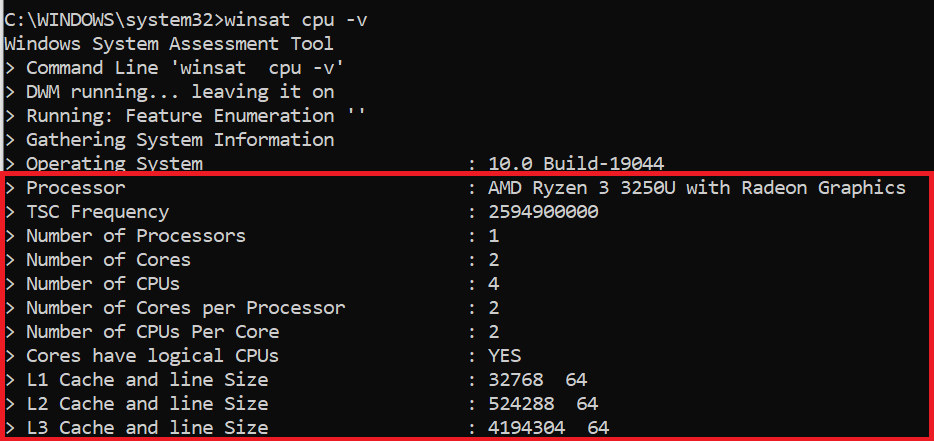Click the Number of Processors label
934x441 pixels.
[136, 236]
